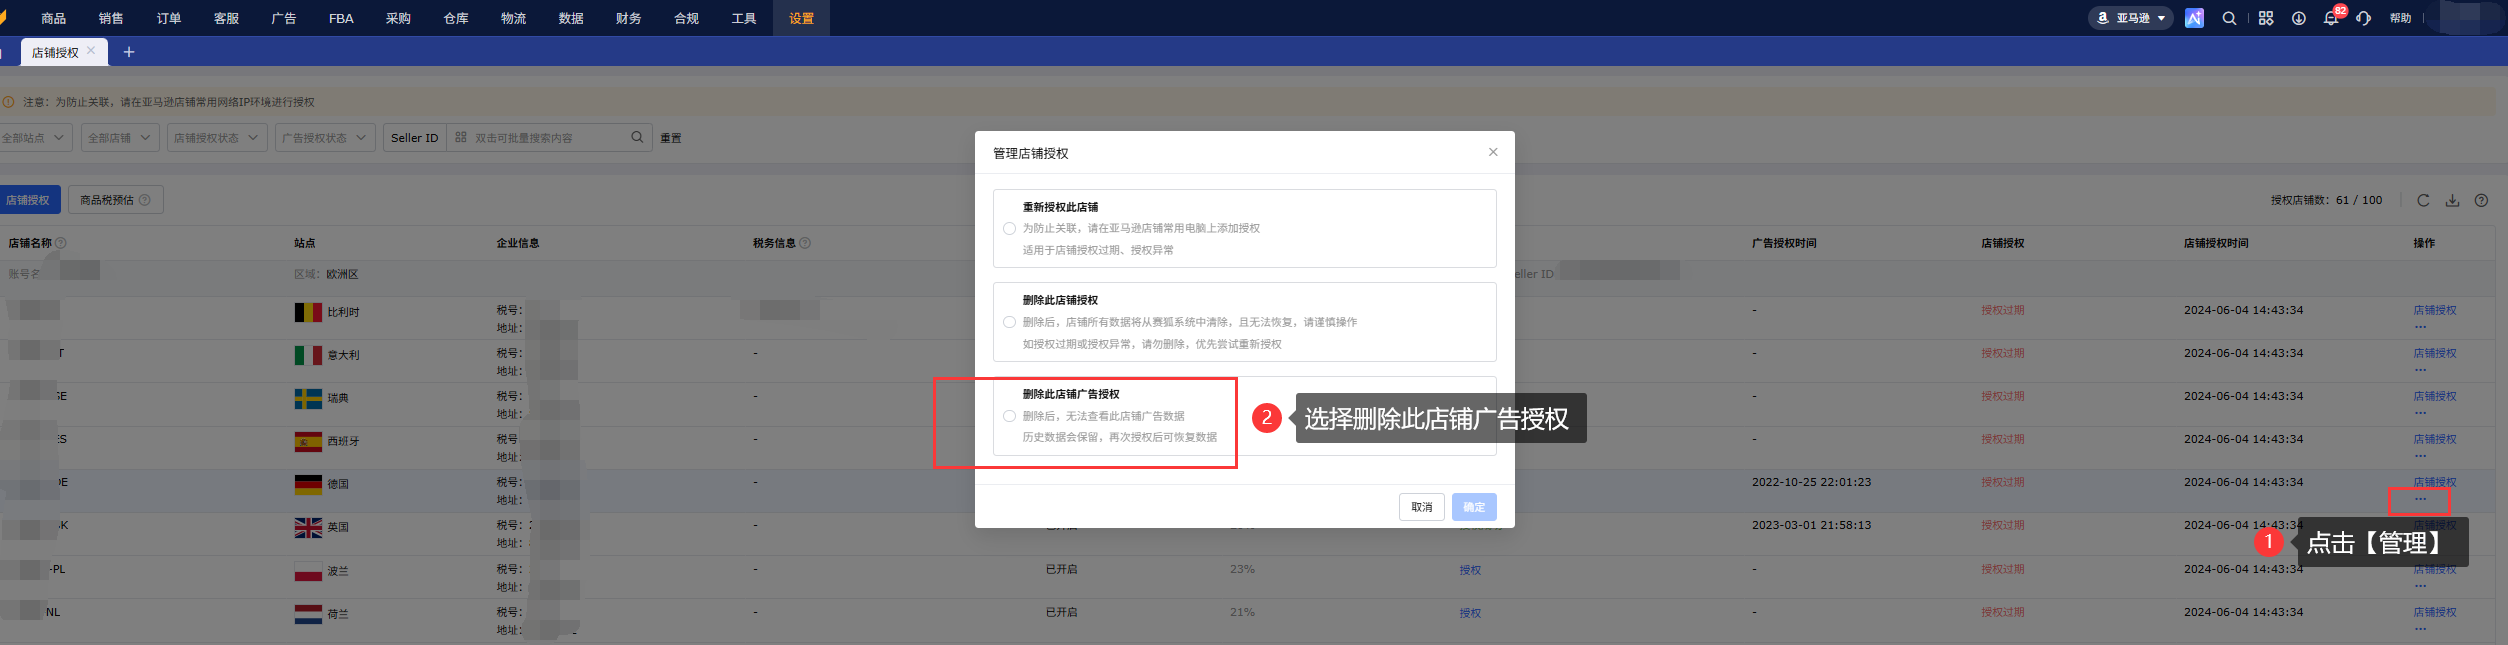The height and width of the screenshot is (645, 2508).
Task: Open the 订单 menu in the top navigation
Action: (169, 18)
